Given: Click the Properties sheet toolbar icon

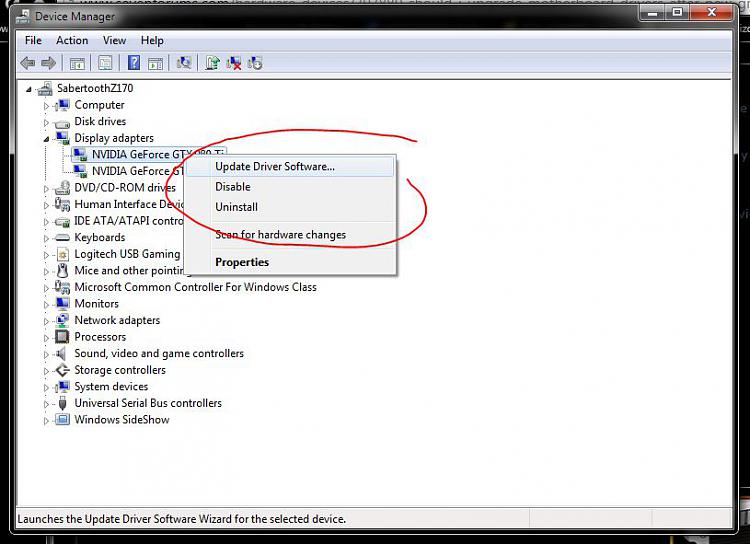Looking at the screenshot, I should 105,63.
